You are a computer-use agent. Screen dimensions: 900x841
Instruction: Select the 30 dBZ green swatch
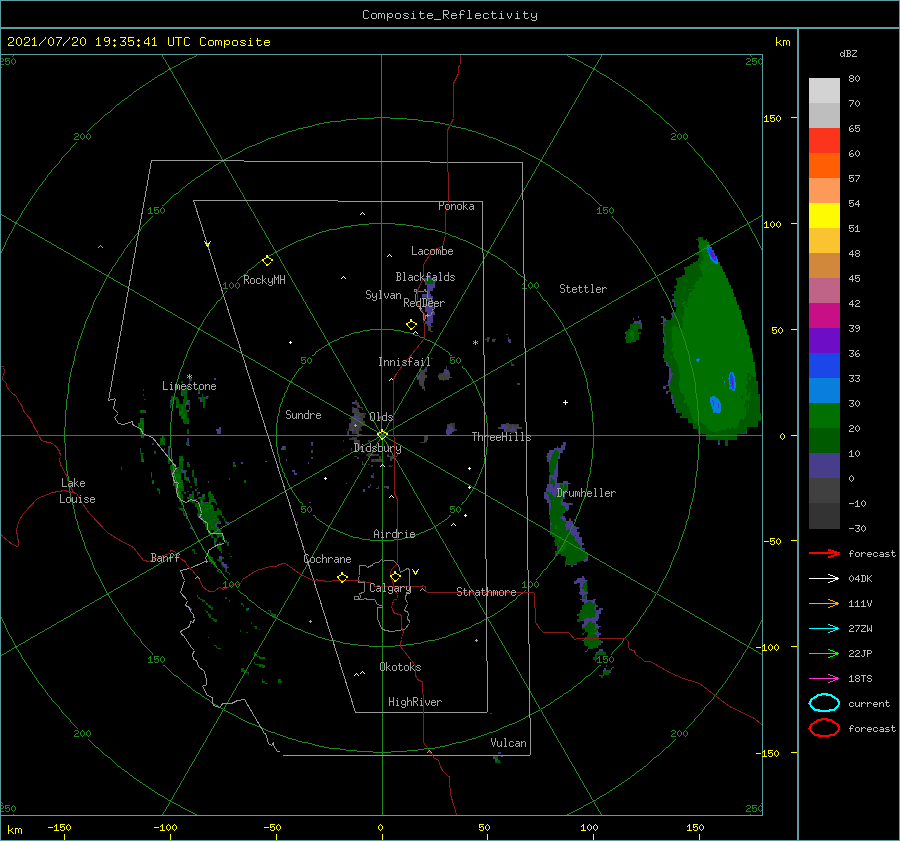824,415
